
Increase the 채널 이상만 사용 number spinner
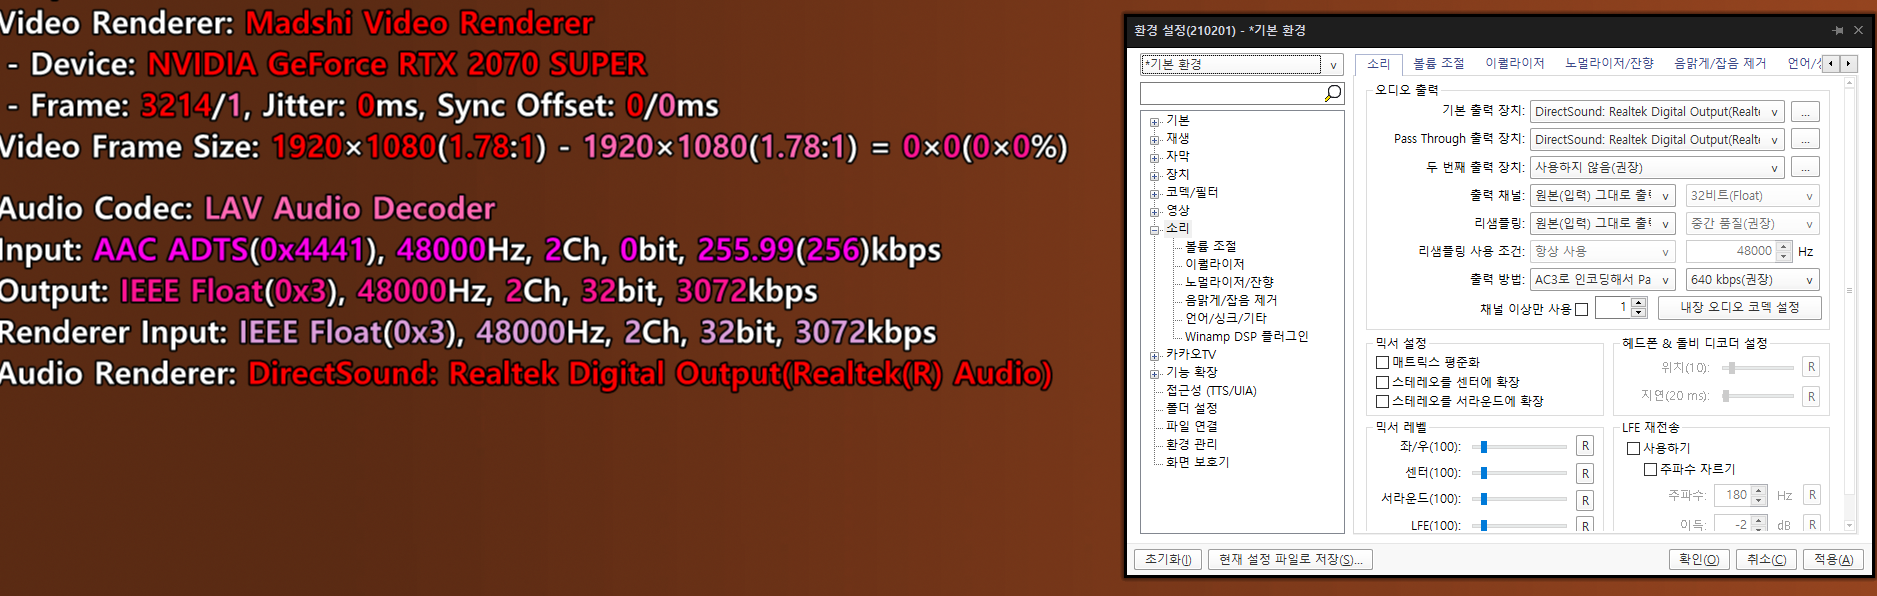click(x=1638, y=303)
